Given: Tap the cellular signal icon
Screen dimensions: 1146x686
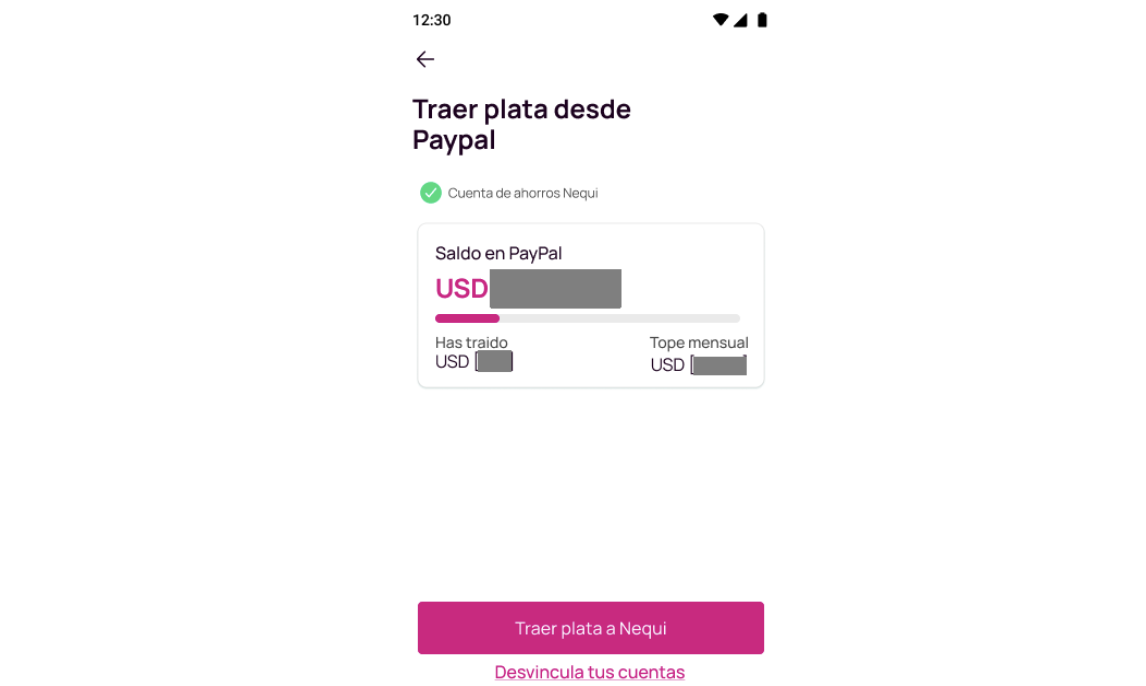Looking at the screenshot, I should 741,20.
